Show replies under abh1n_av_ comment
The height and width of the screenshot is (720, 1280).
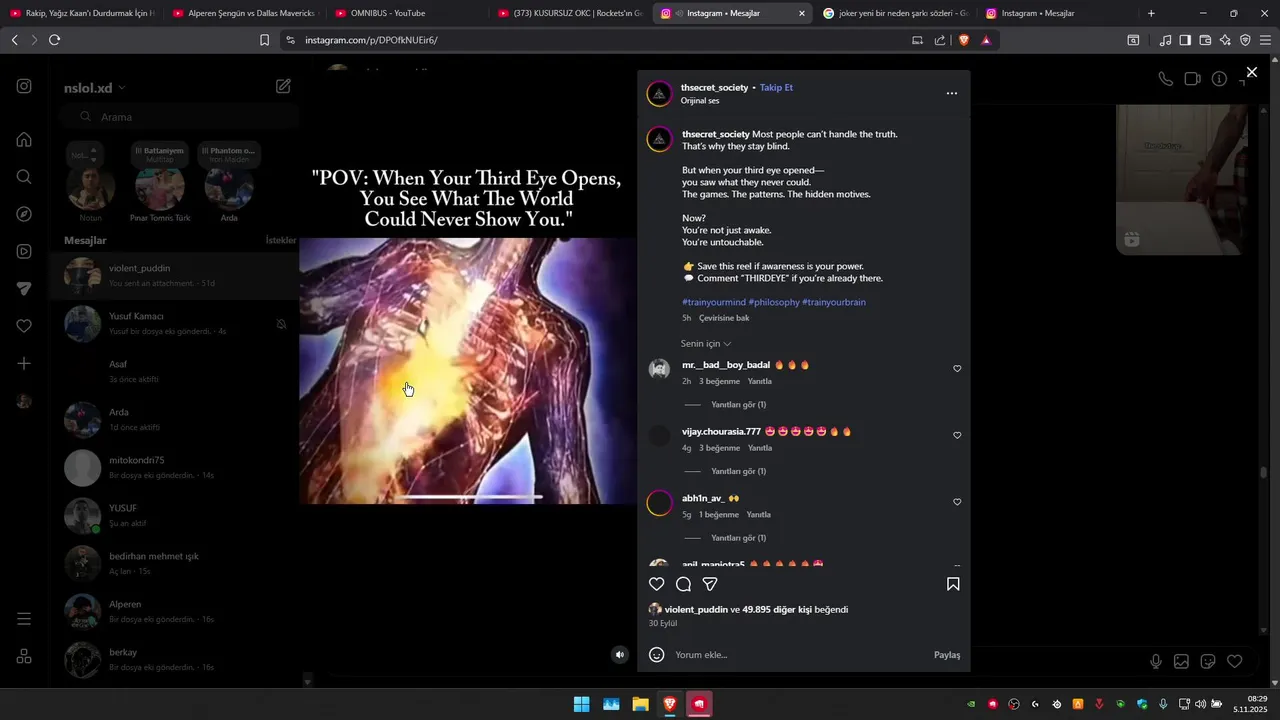click(x=738, y=538)
